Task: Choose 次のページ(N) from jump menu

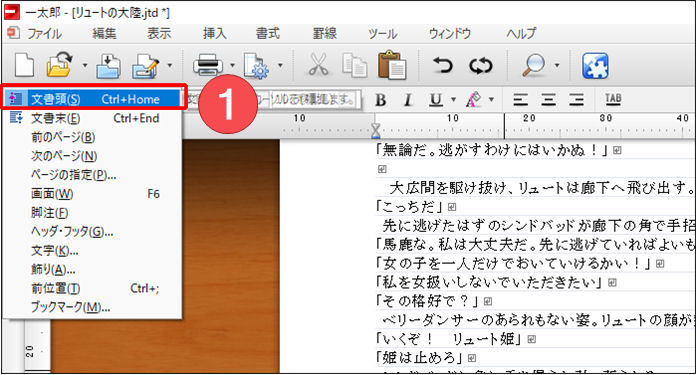Action: 93,156
